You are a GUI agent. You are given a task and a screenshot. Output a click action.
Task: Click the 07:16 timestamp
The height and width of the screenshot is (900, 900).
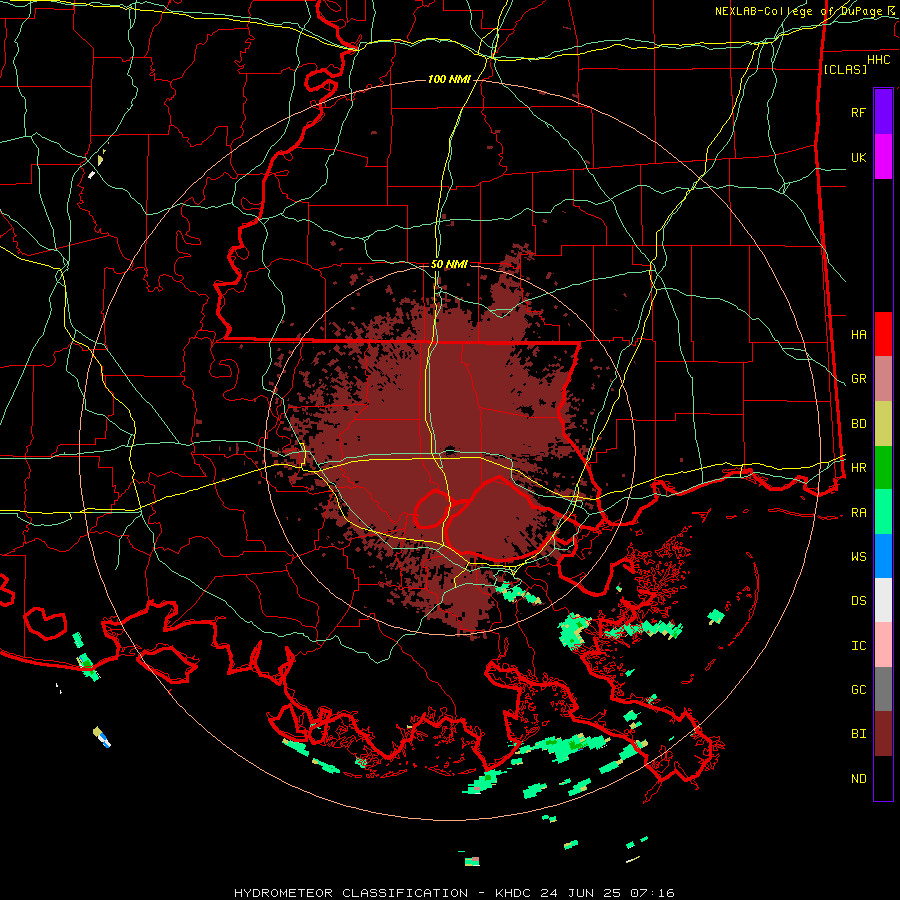pos(652,893)
